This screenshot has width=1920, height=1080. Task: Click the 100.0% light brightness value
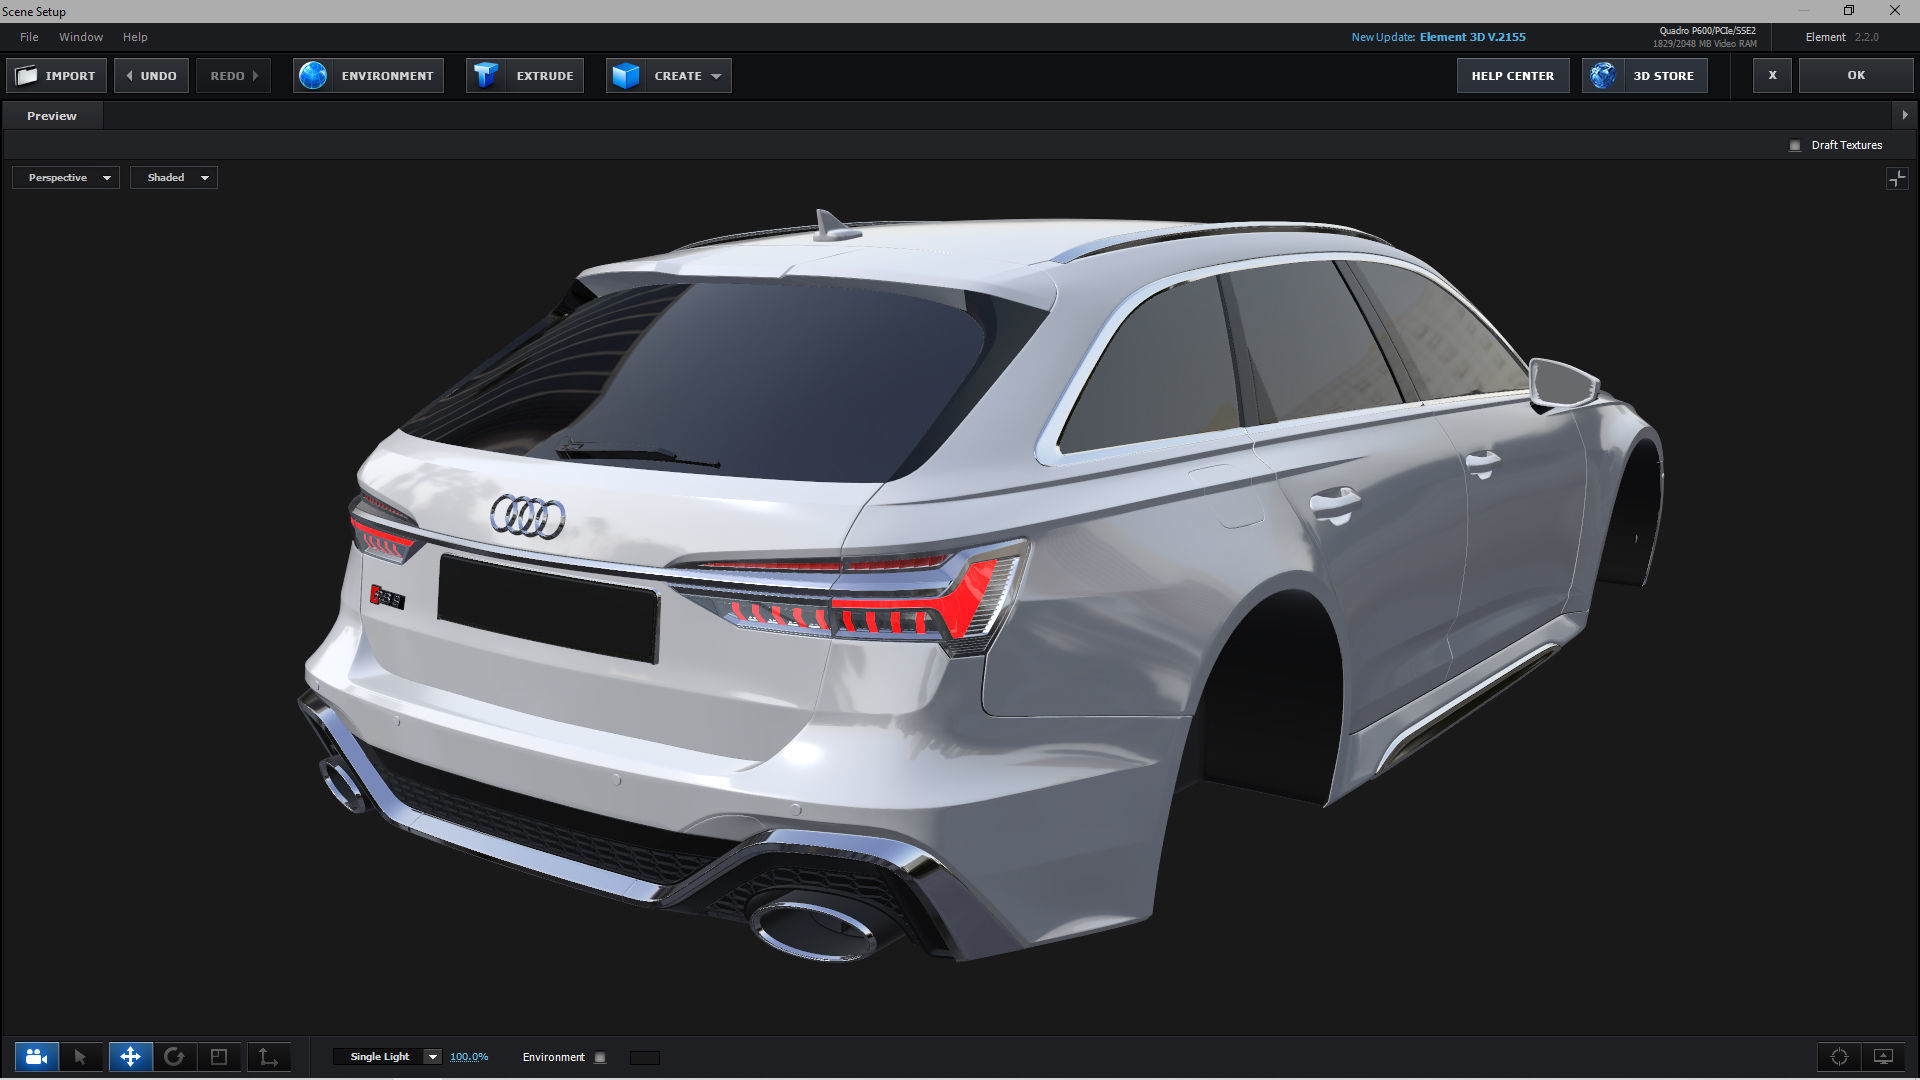469,1057
